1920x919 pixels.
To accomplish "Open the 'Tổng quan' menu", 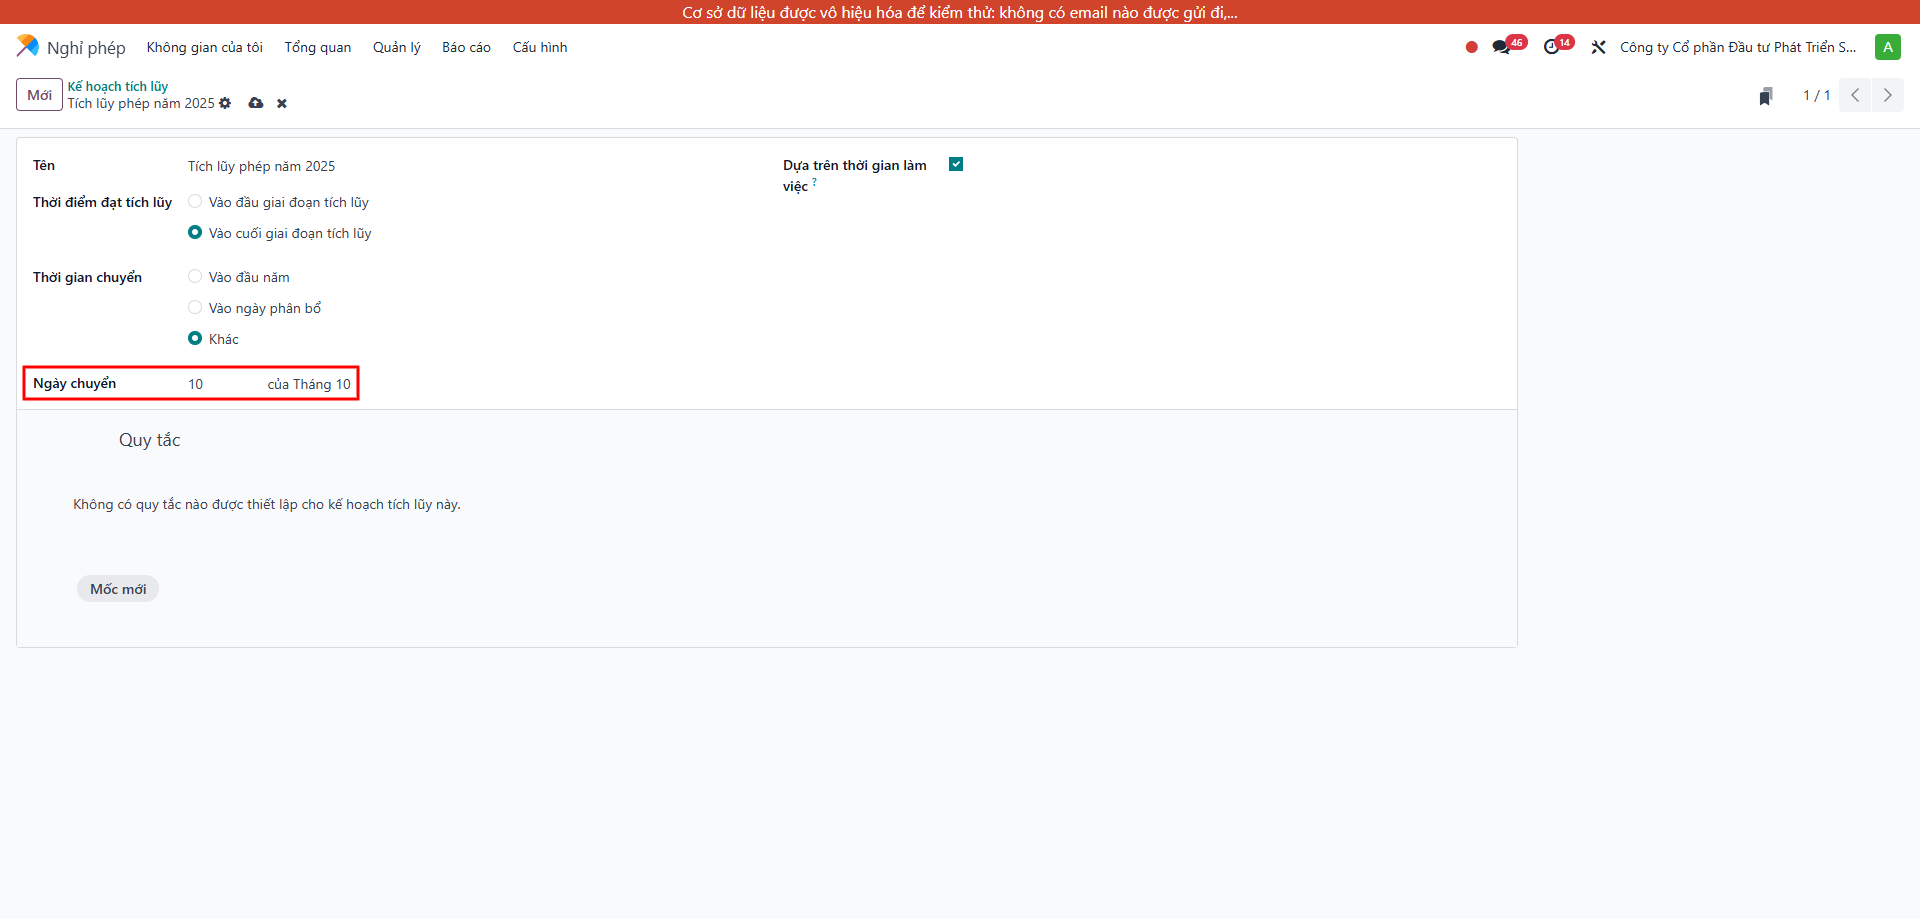I will (x=318, y=47).
